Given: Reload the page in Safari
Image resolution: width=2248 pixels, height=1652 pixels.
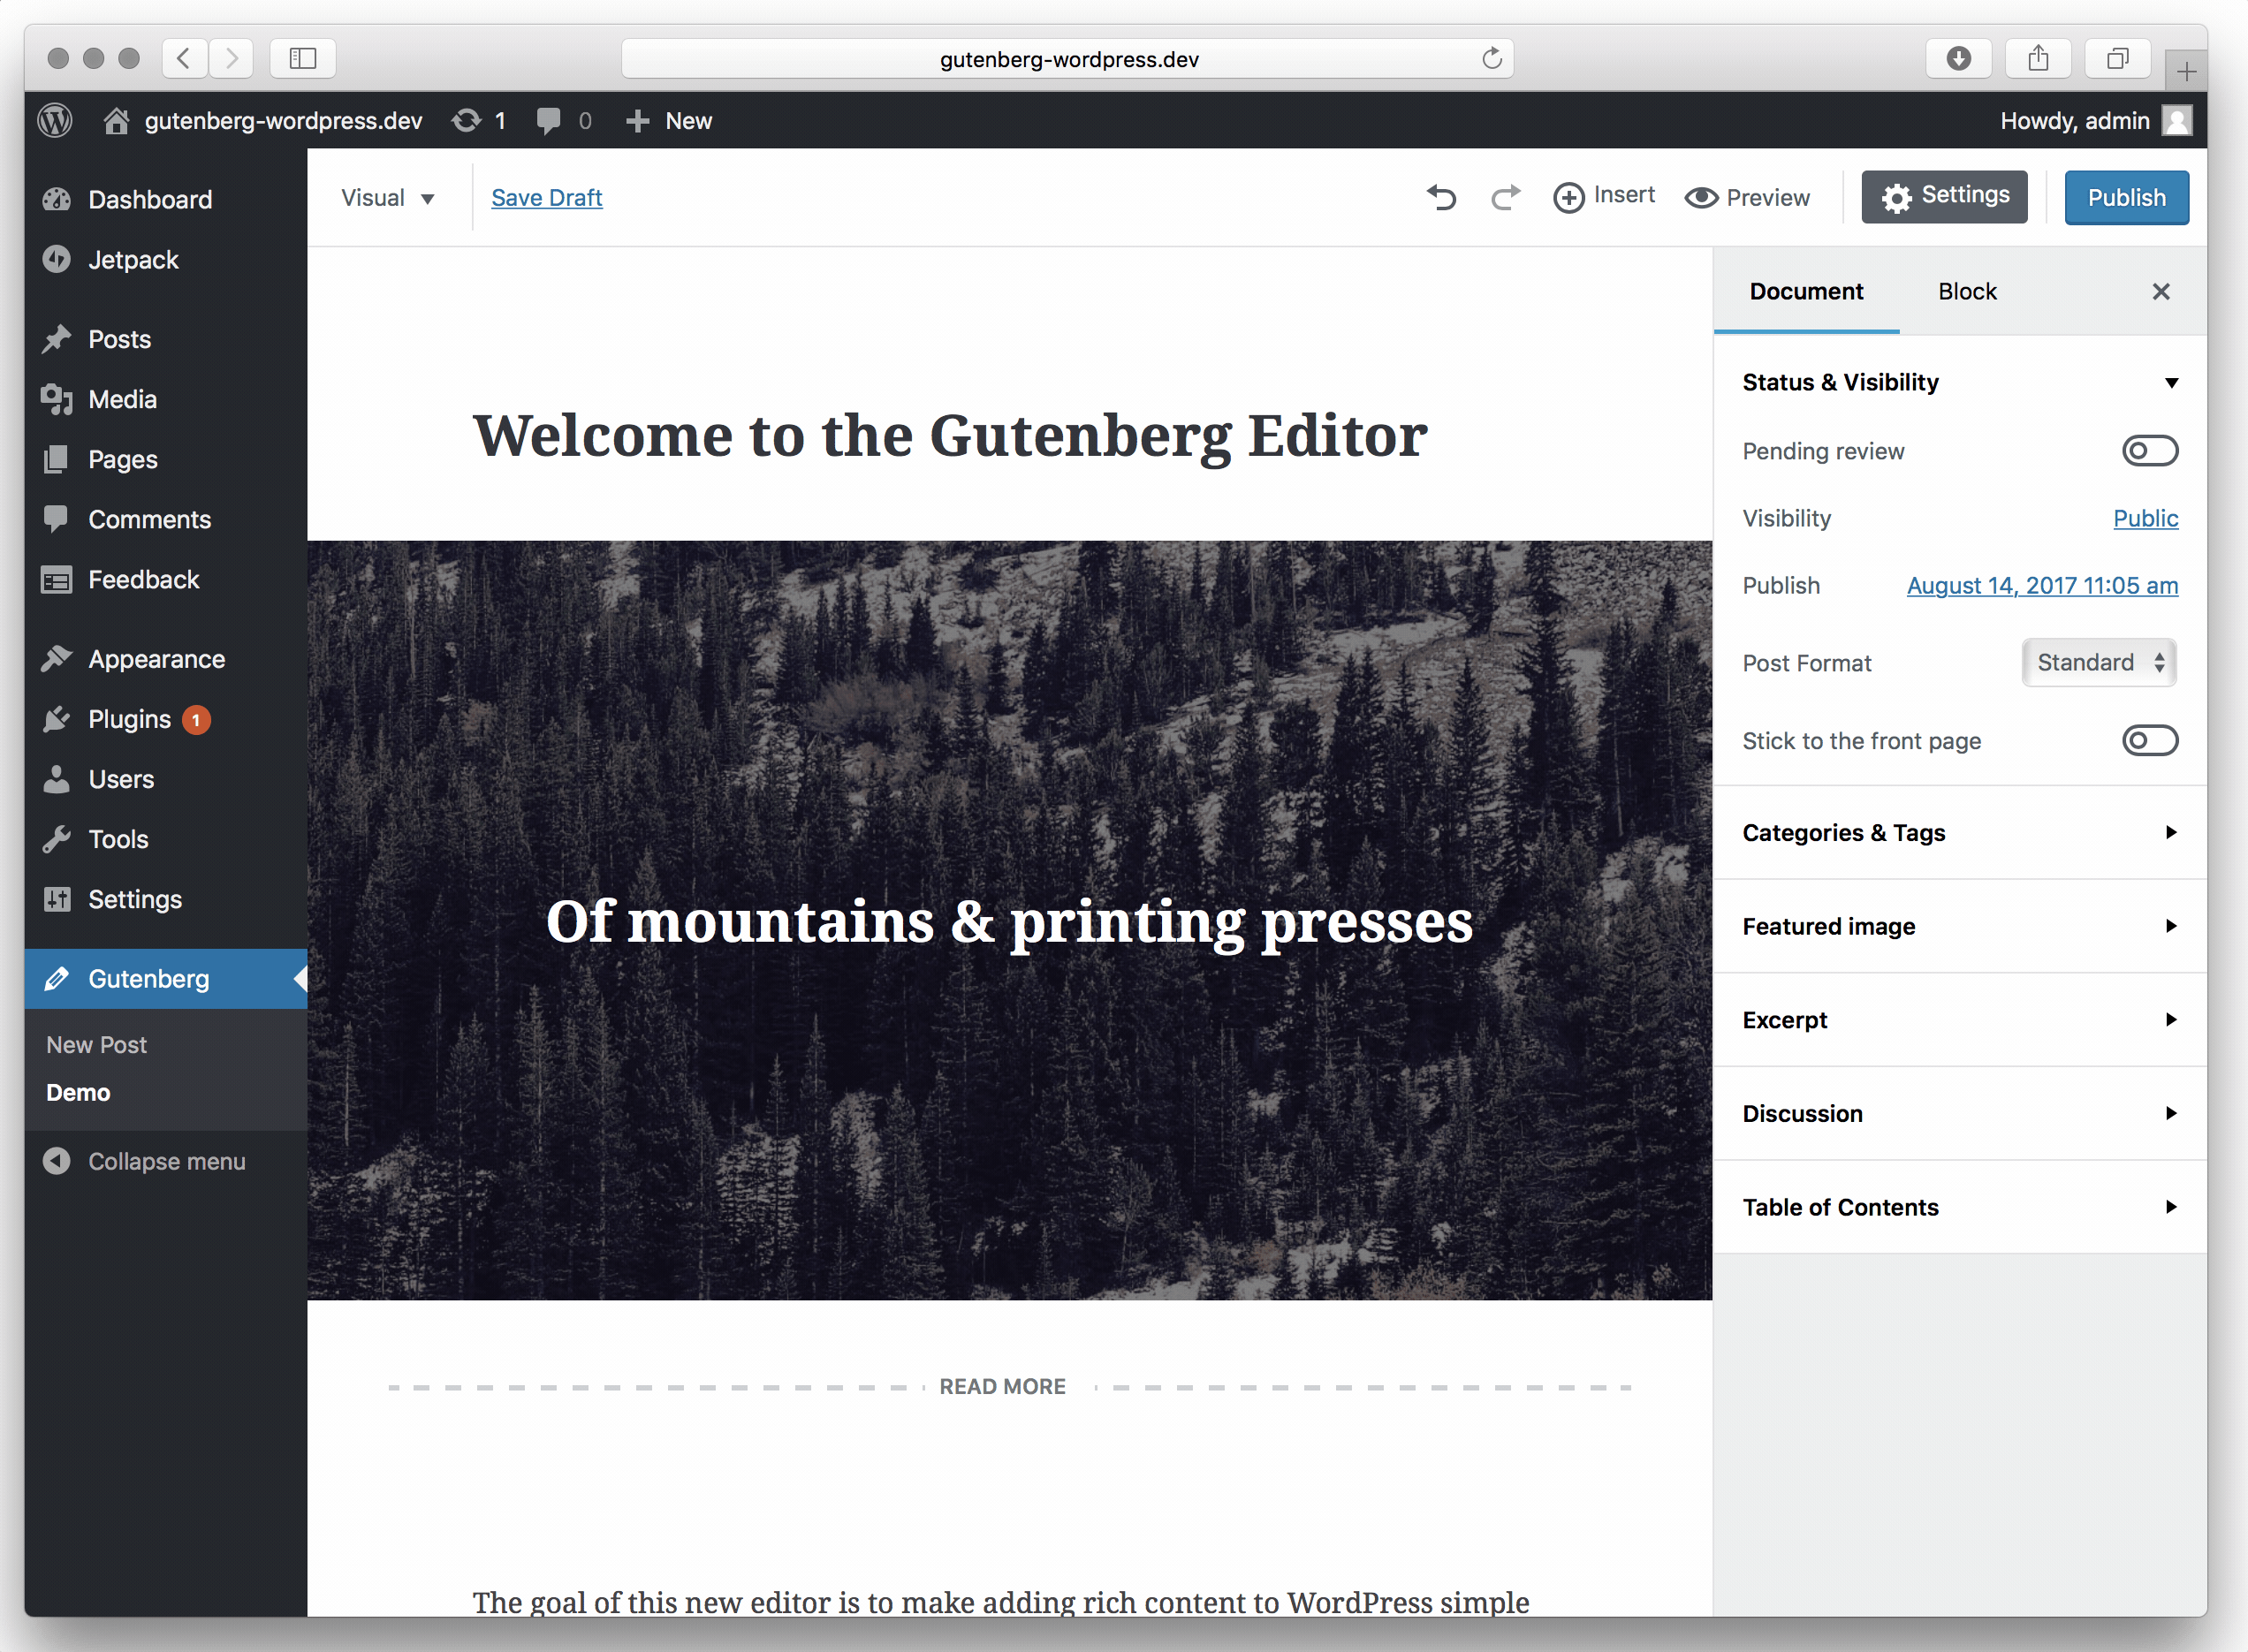Looking at the screenshot, I should point(1491,58).
